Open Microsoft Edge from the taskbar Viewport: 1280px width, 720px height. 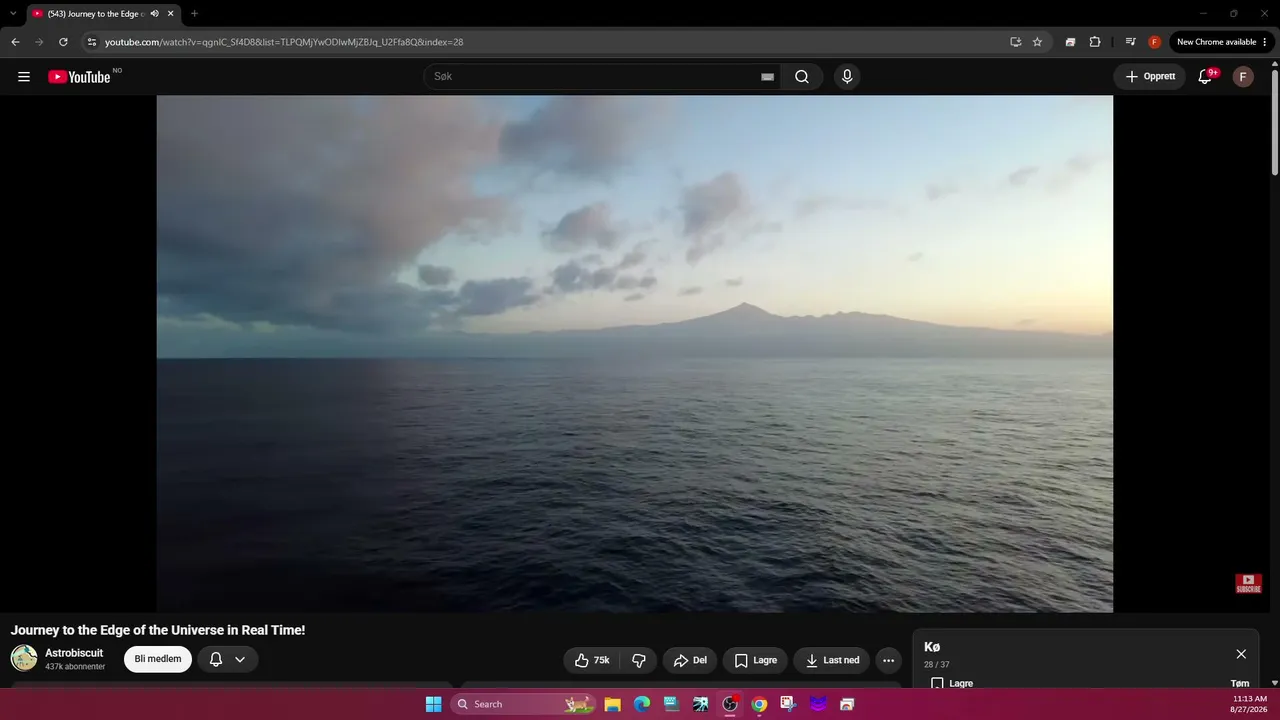642,704
